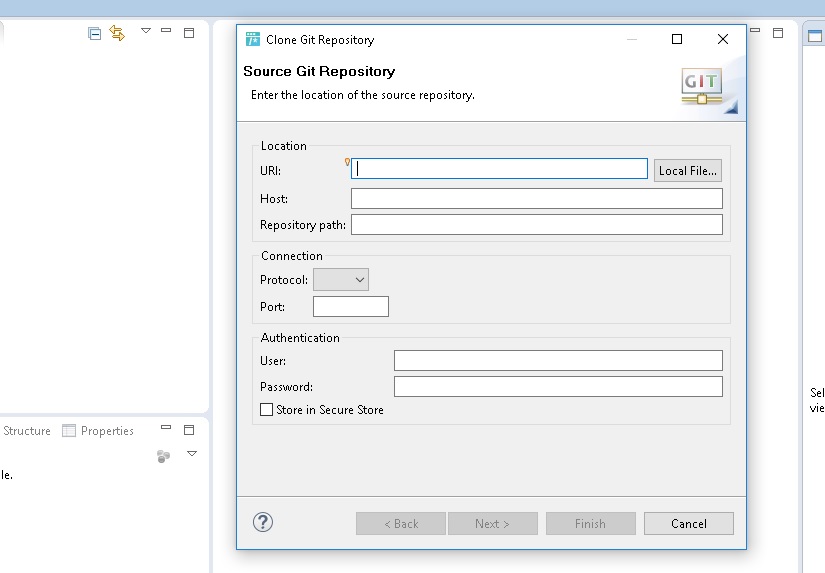Minimize the Properties bottom-left panel
This screenshot has height=573, width=825.
pos(166,427)
